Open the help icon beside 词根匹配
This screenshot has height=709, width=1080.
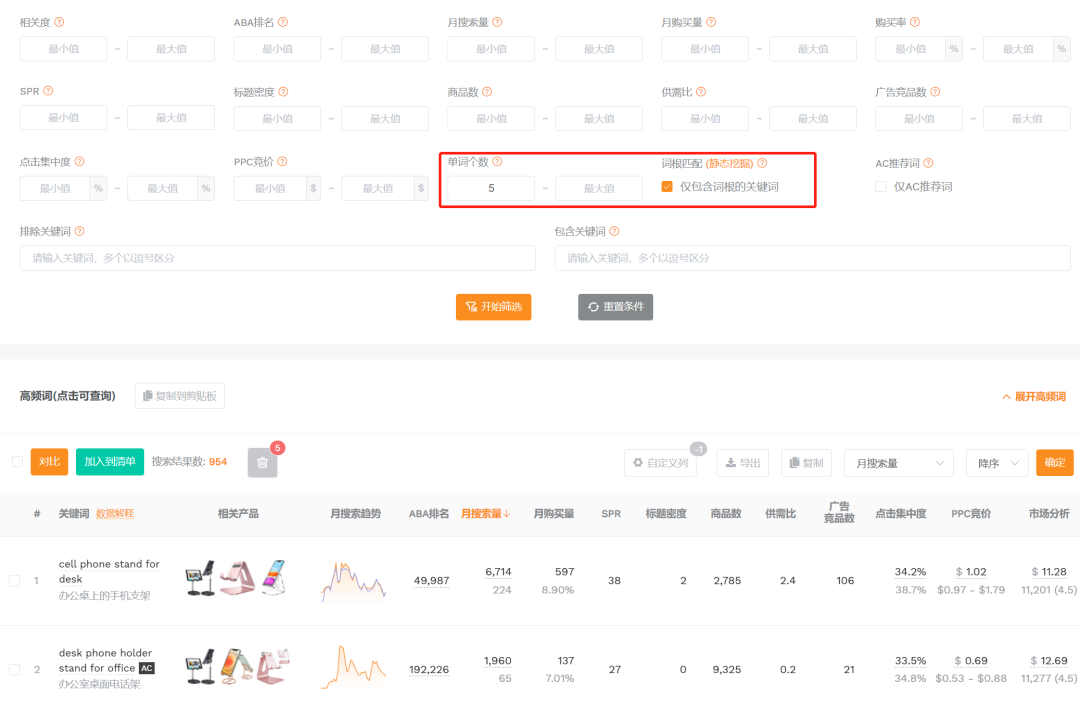(762, 161)
